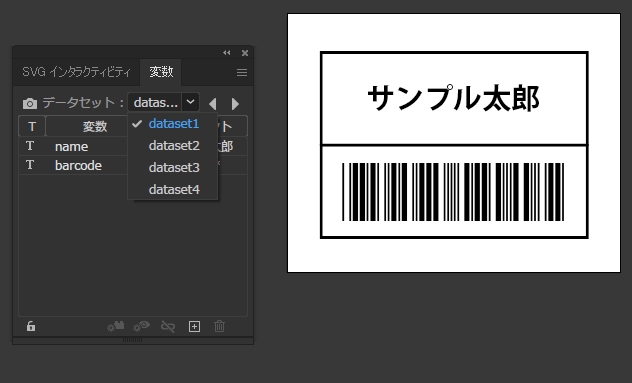
Task: Select dataset1 from the list
Action: 173,124
